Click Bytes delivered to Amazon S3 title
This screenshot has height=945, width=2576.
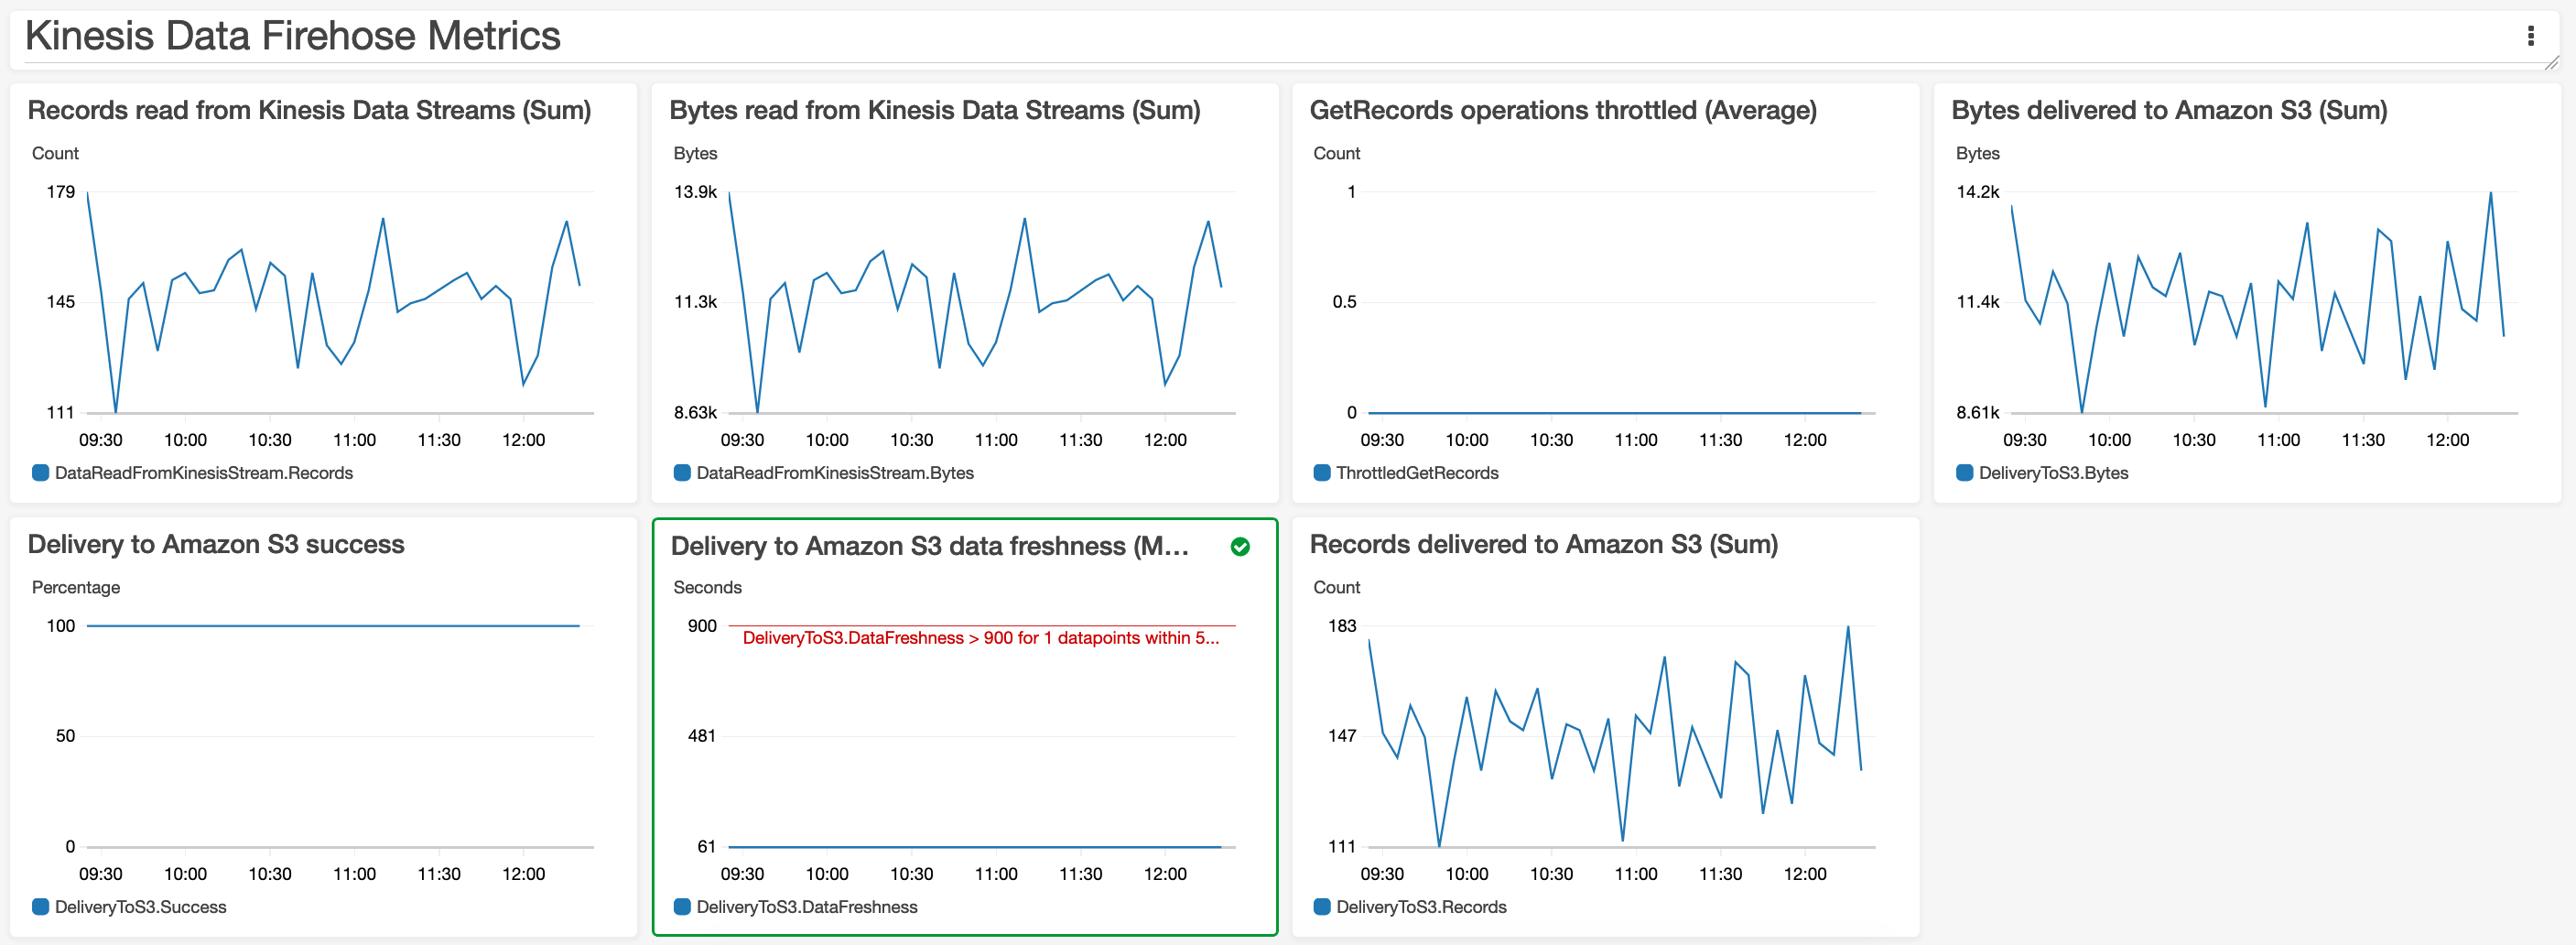point(2169,110)
